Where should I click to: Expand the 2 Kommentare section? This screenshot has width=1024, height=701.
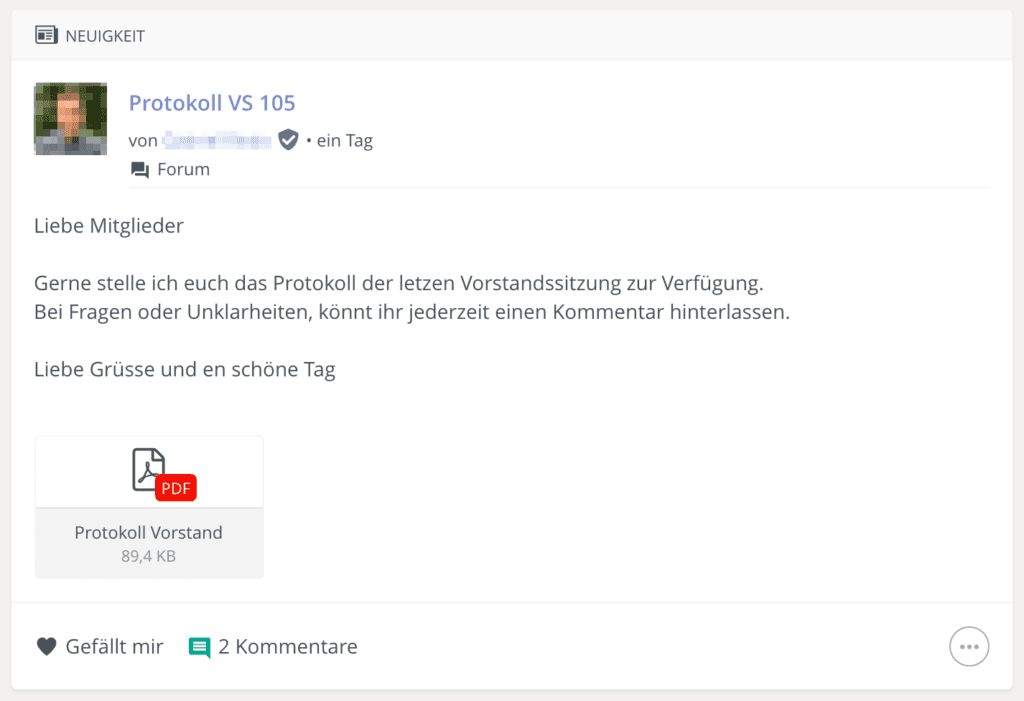[x=288, y=647]
